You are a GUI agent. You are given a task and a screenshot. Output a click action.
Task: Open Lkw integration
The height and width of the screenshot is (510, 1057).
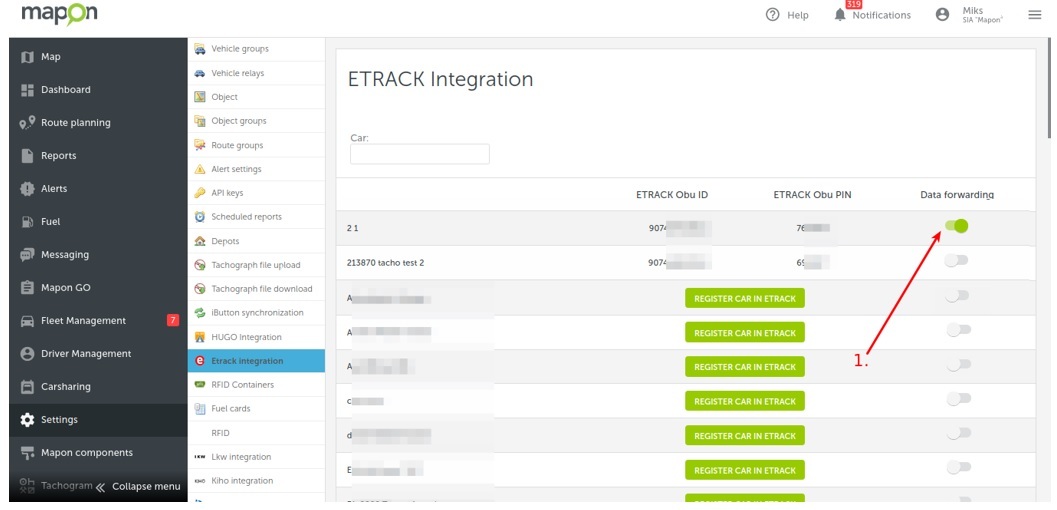(256, 457)
